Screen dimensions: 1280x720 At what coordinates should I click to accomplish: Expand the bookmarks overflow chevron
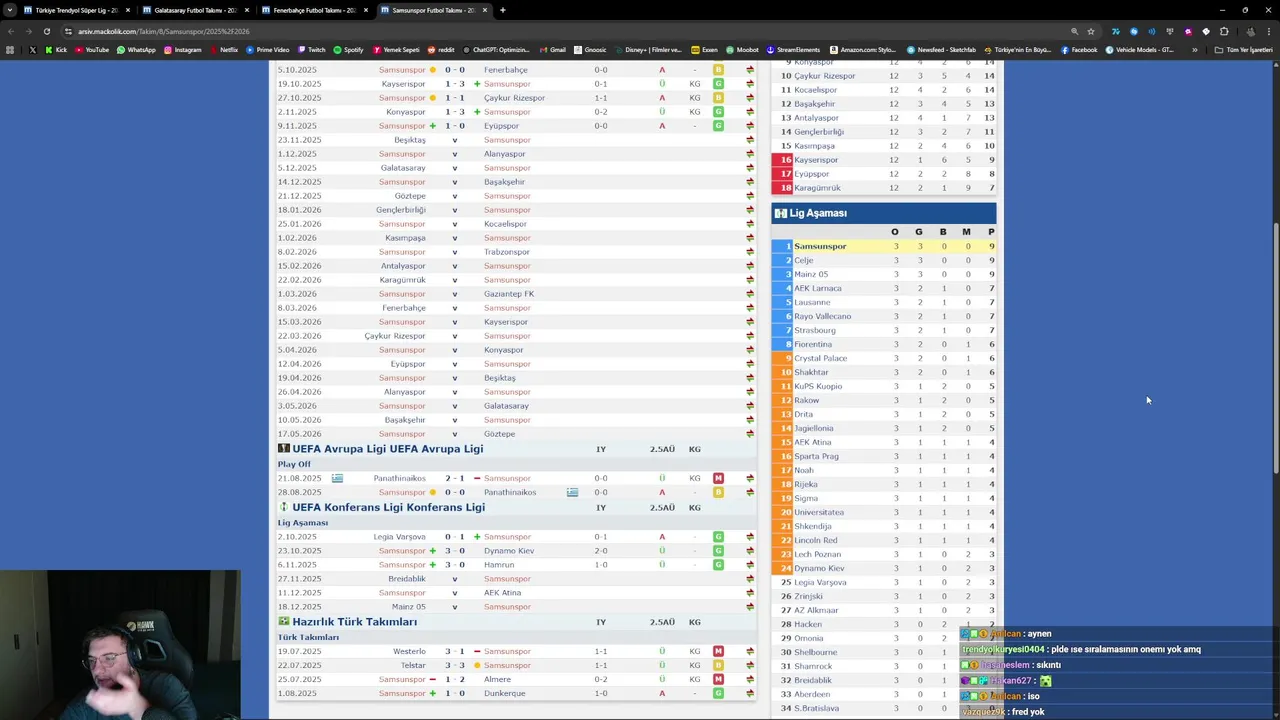point(1194,50)
